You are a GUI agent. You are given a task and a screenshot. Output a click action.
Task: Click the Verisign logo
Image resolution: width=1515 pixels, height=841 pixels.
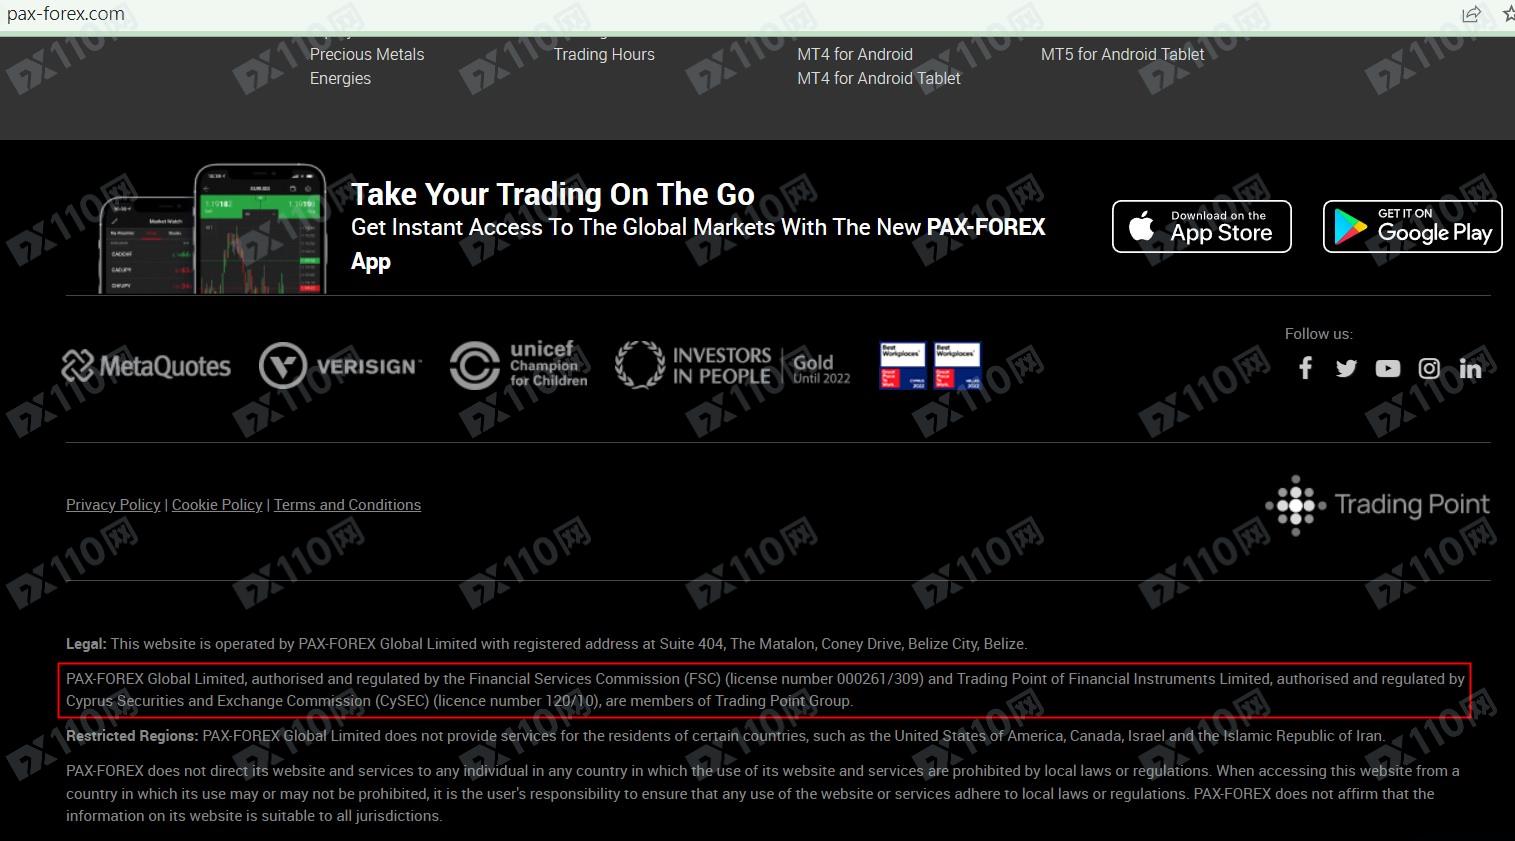340,366
